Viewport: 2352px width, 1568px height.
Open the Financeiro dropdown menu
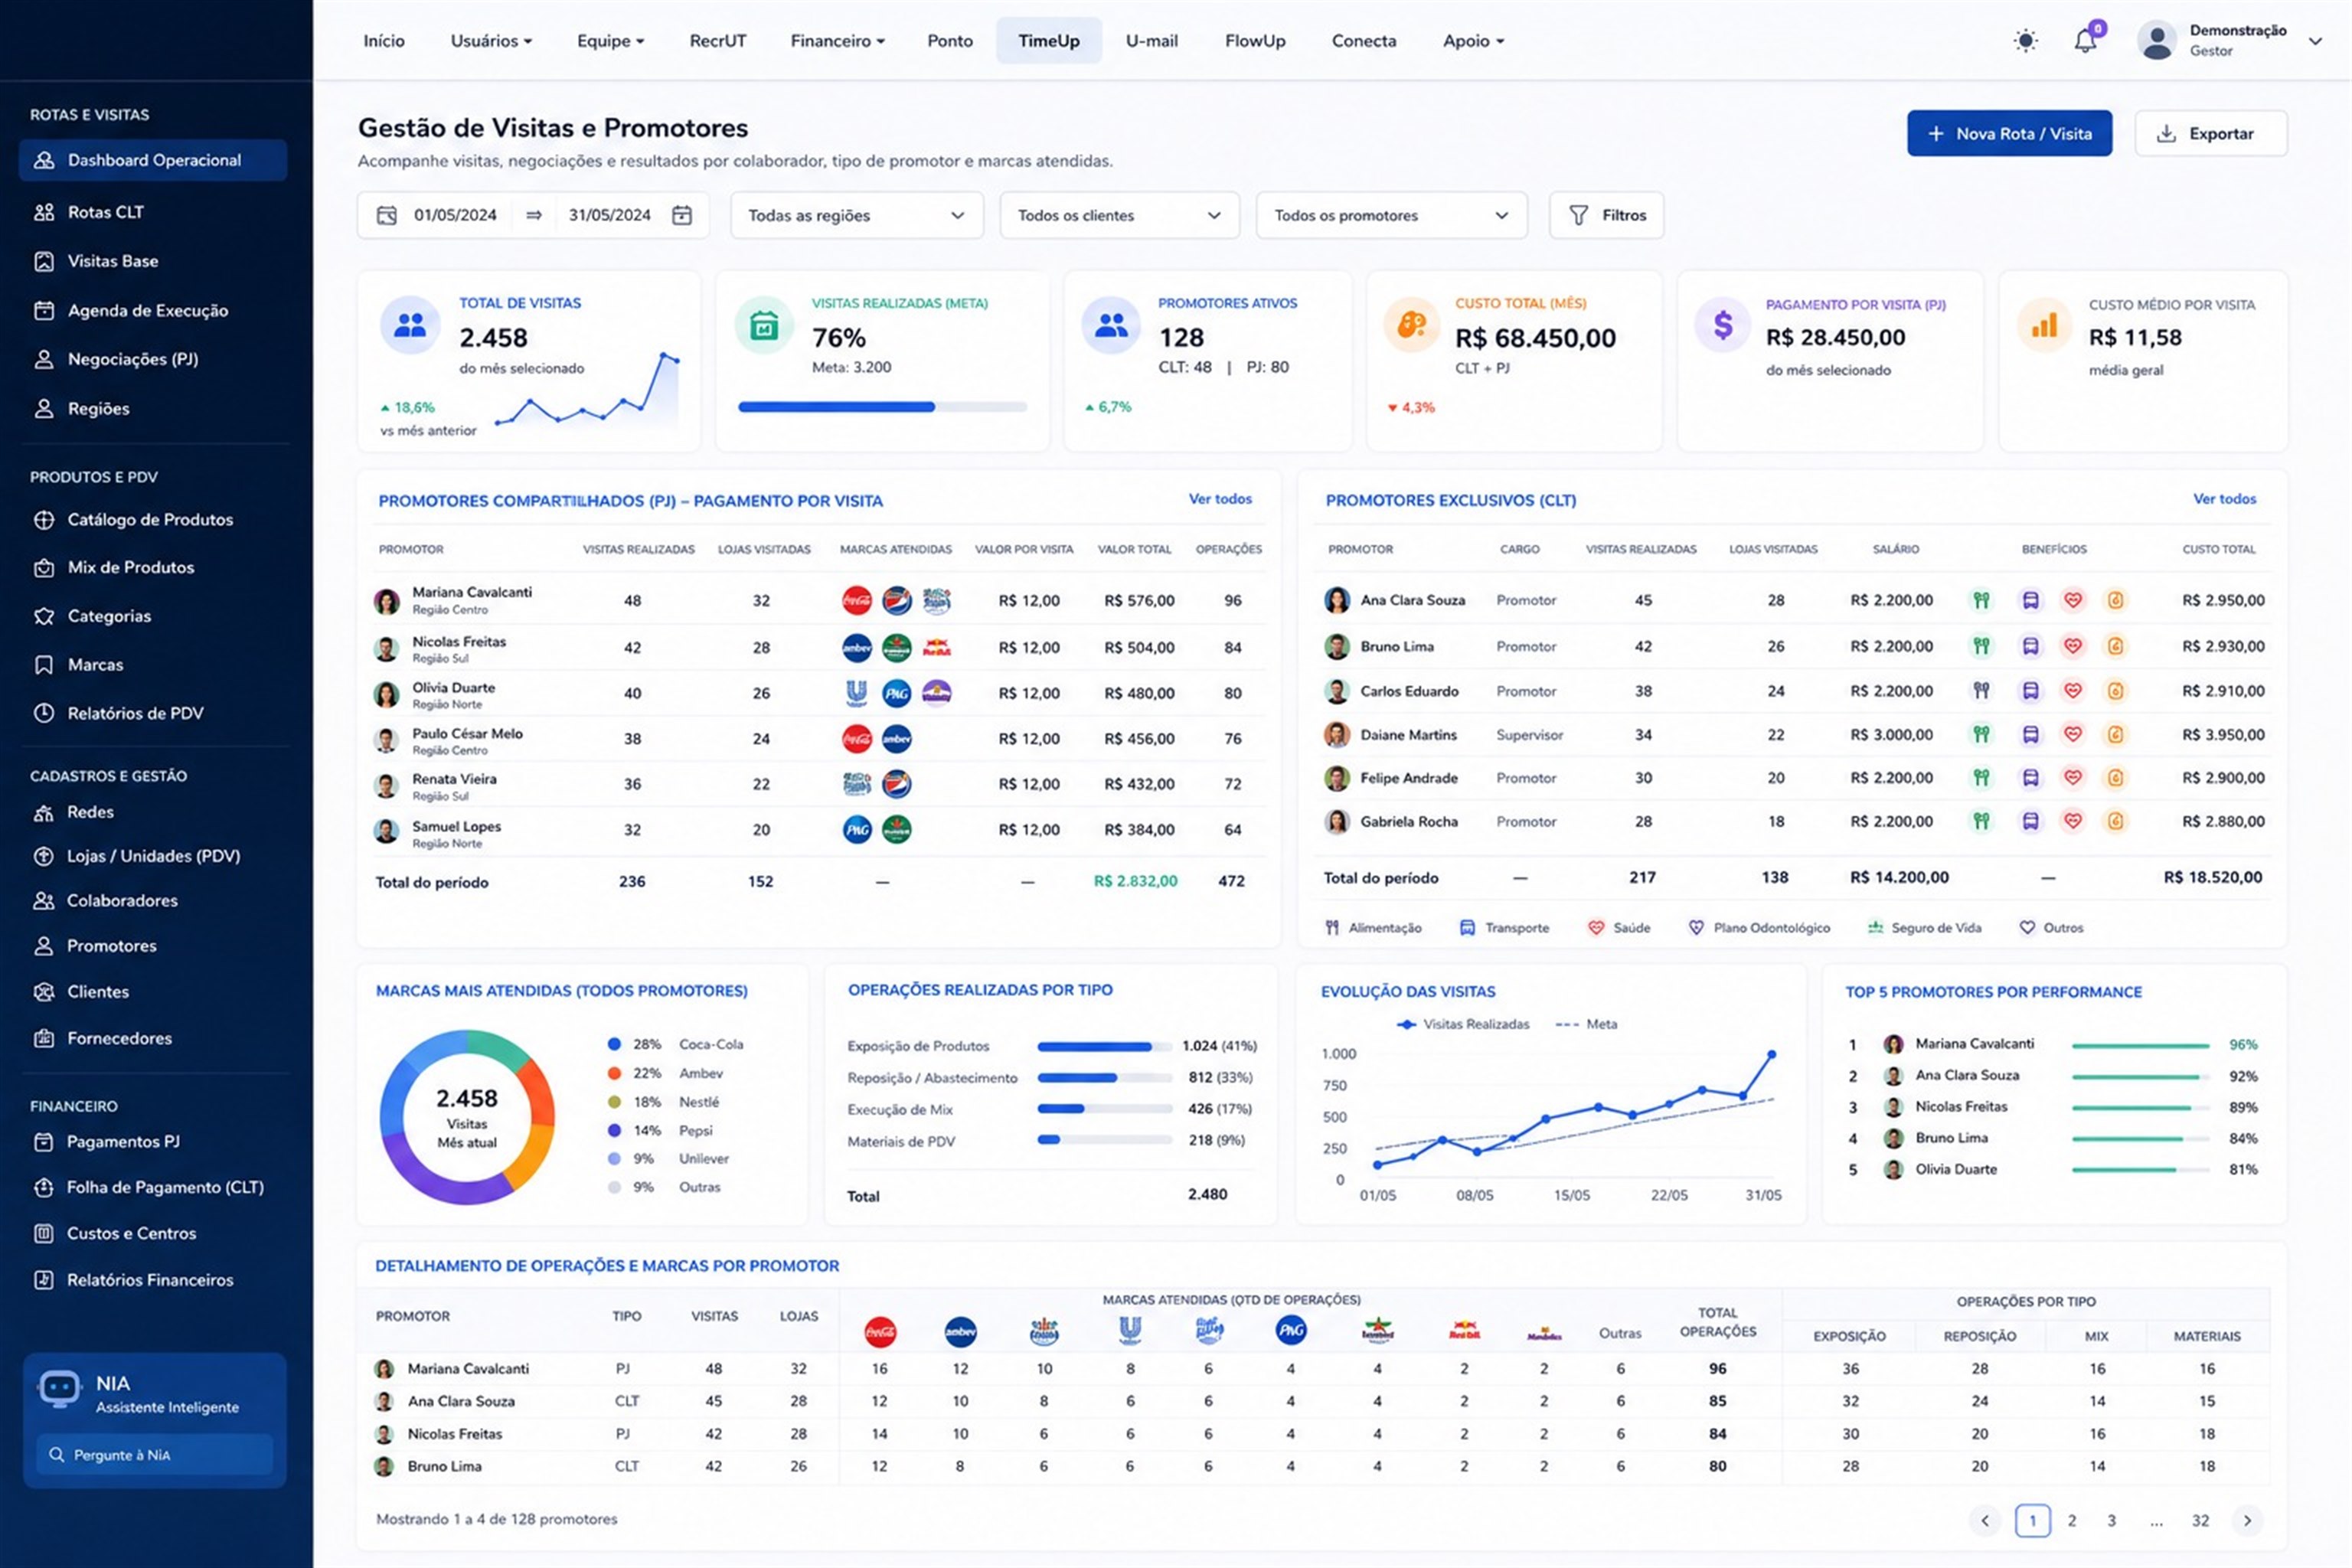(x=837, y=41)
